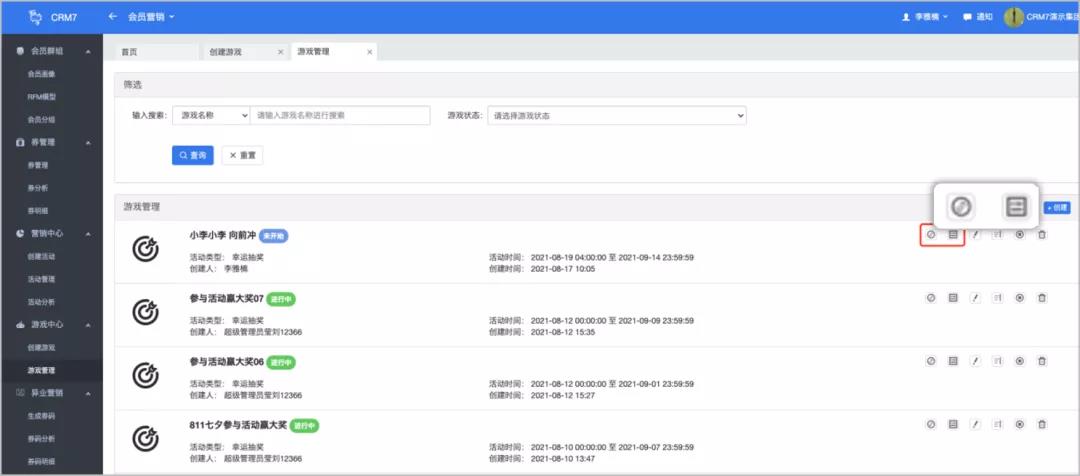This screenshot has height=476, width=1080.
Task: Click the target icon of 小李小李 向前冲
Action: tap(145, 249)
